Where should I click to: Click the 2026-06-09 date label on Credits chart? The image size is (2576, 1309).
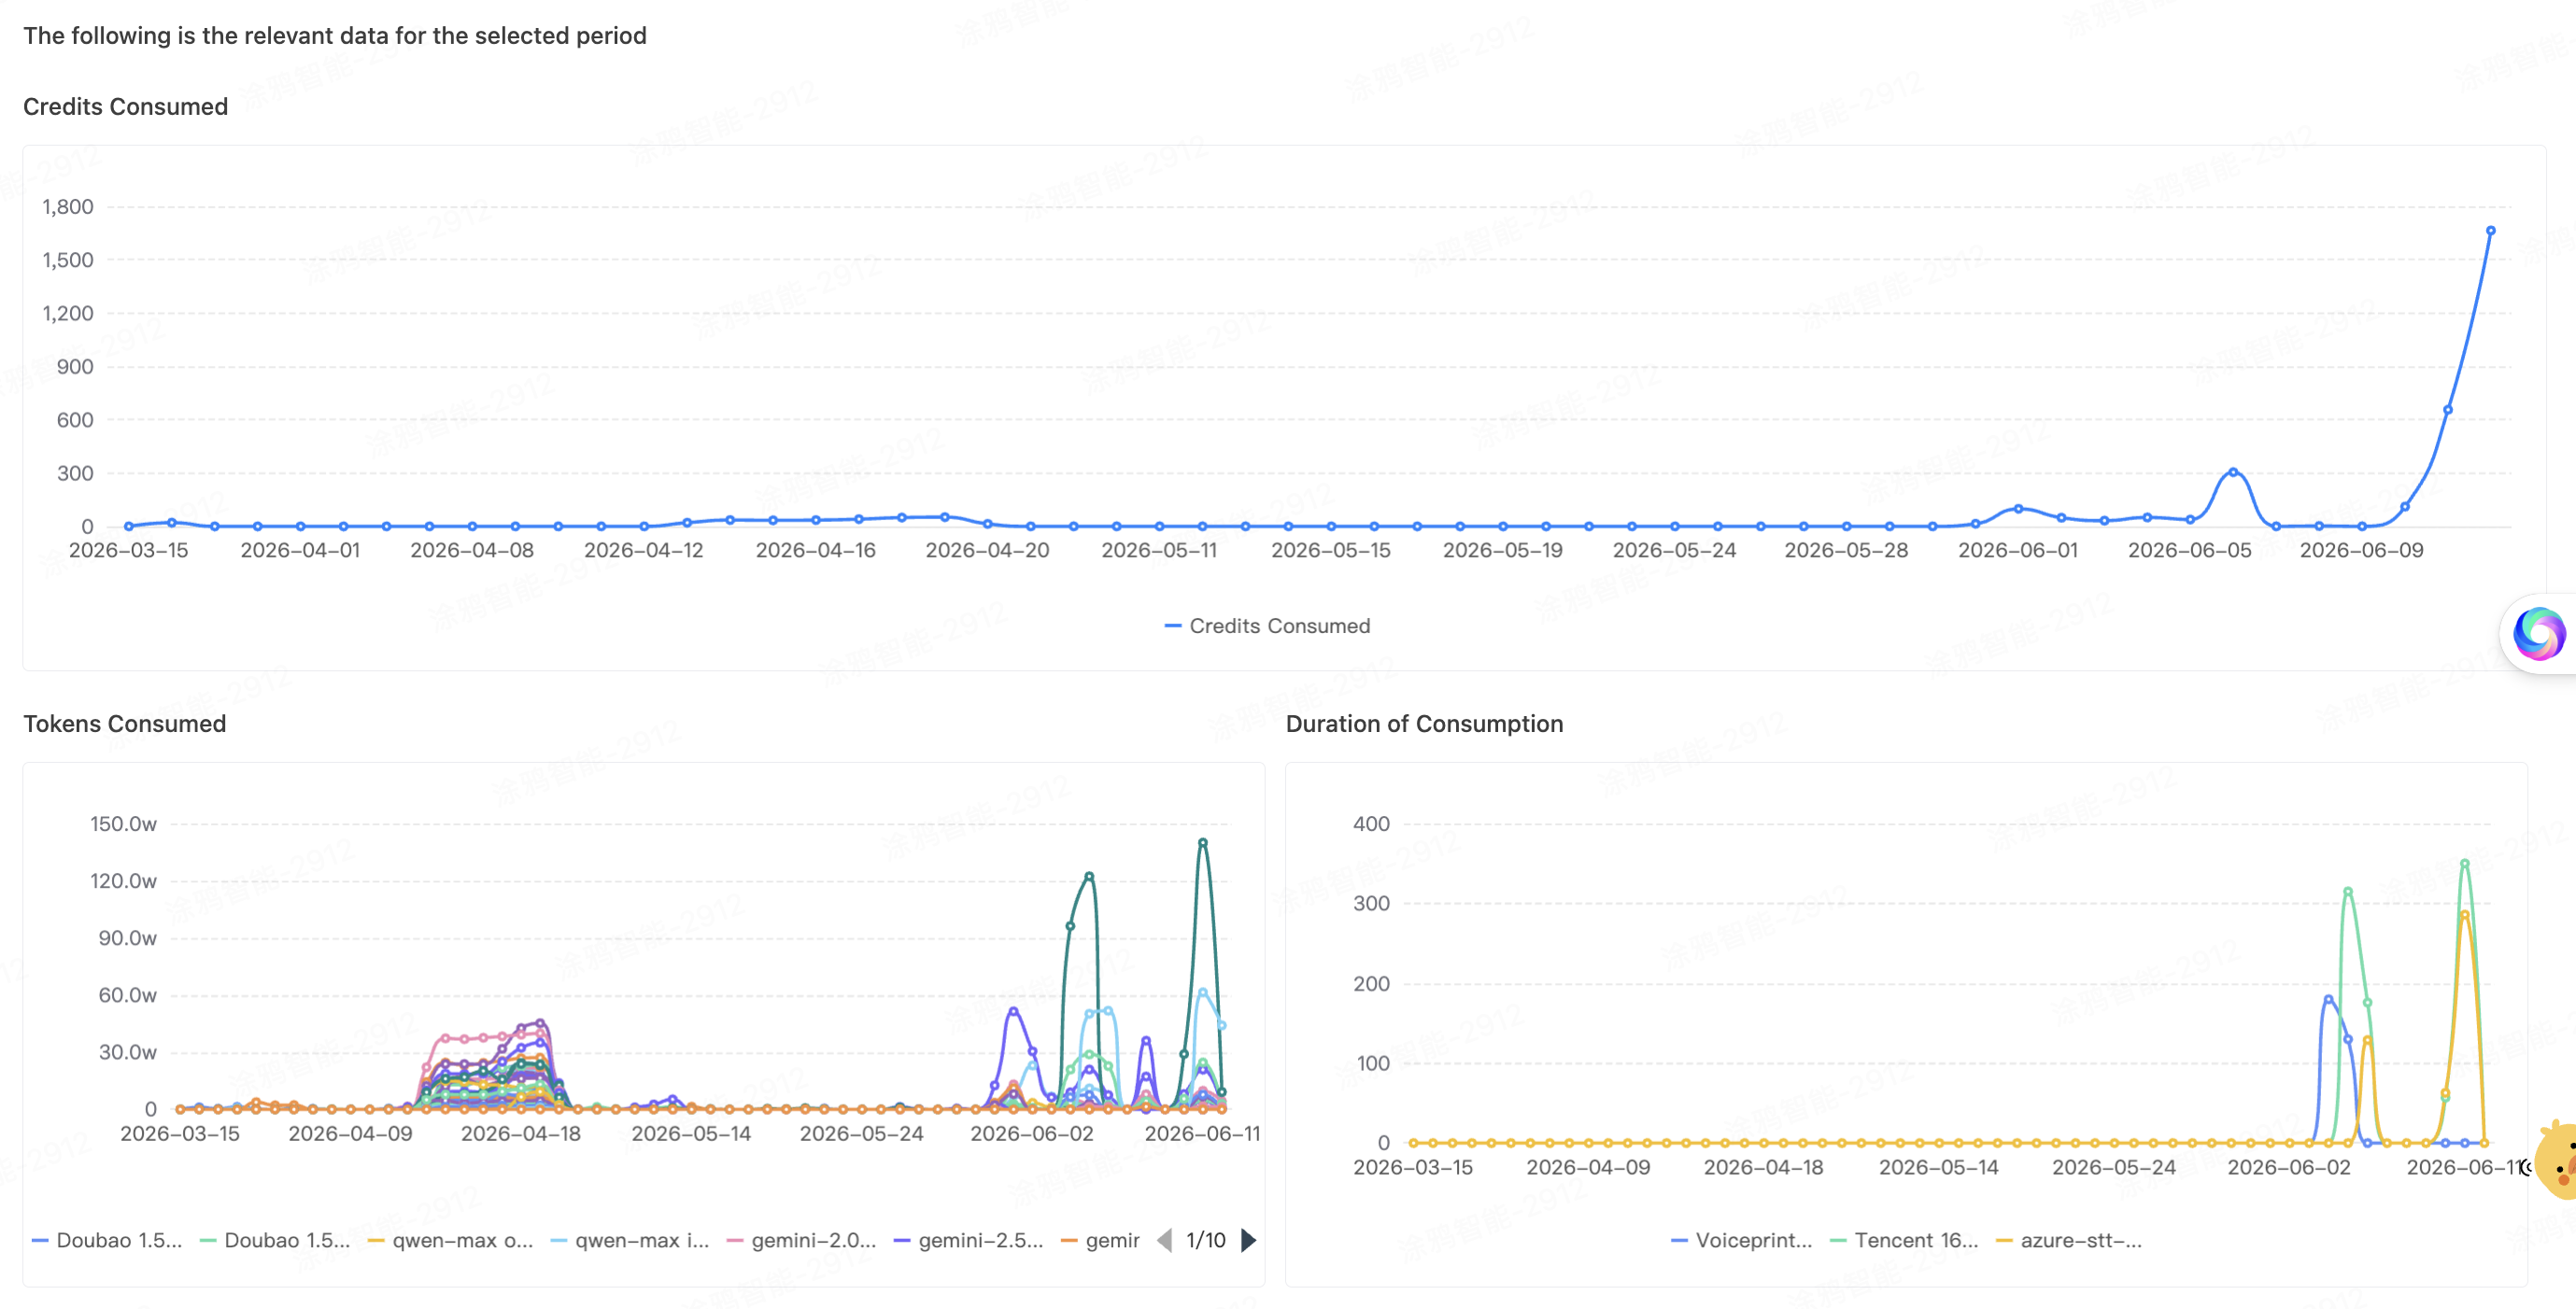click(2361, 550)
